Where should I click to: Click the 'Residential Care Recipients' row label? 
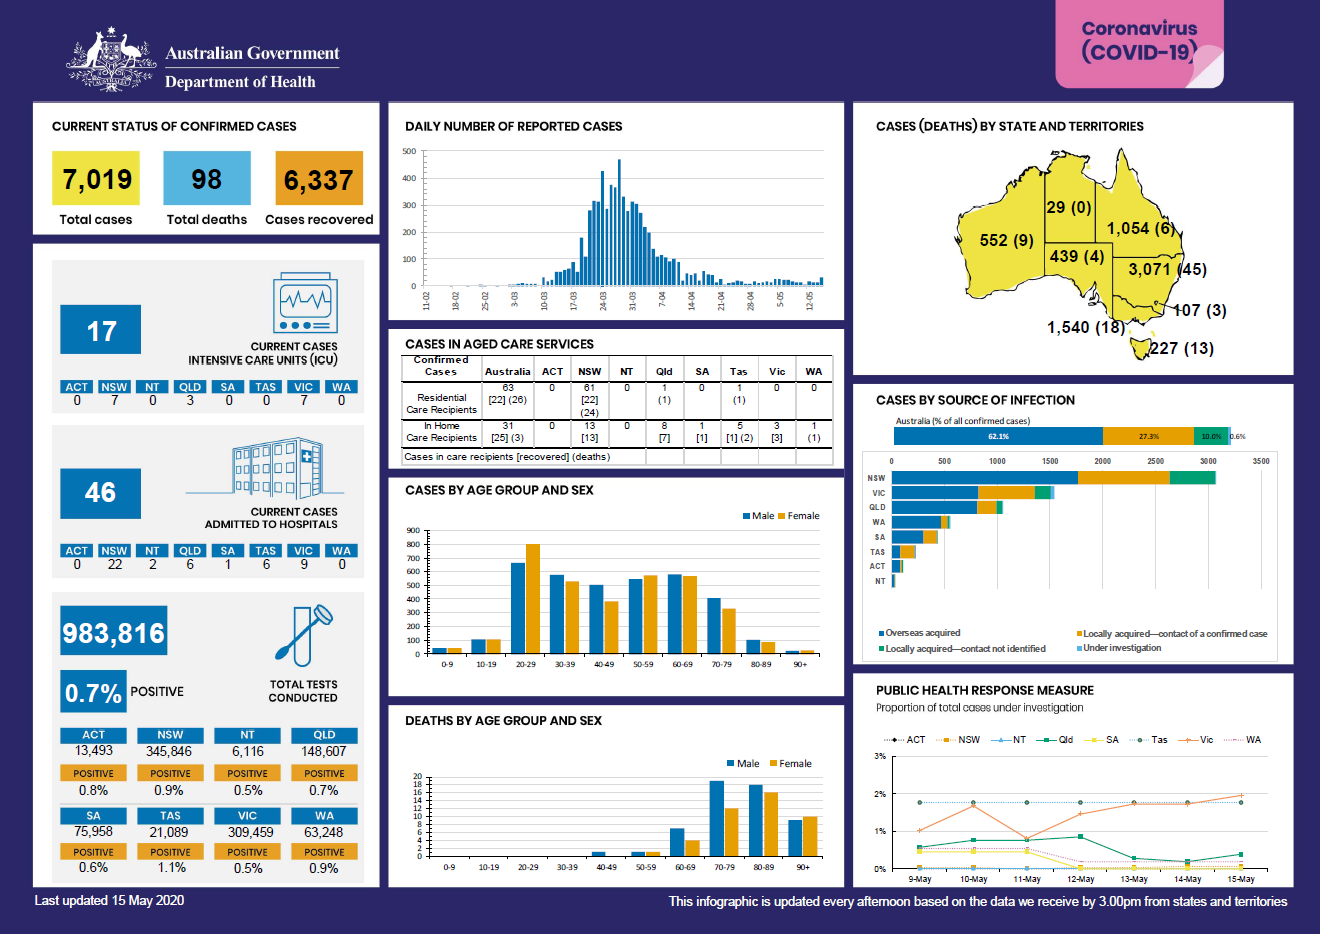click(441, 403)
